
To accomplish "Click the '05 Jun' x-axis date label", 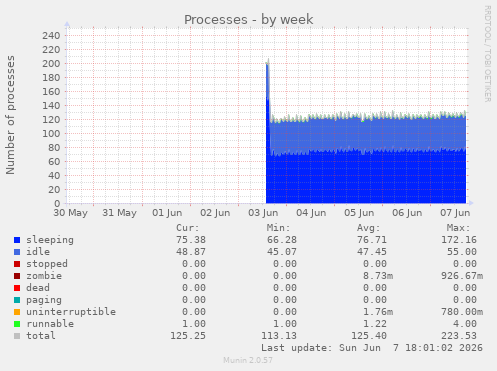I will point(359,213).
